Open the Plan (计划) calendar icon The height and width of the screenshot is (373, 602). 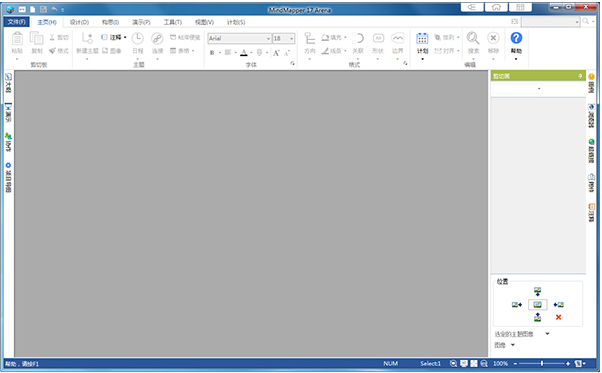pos(422,38)
